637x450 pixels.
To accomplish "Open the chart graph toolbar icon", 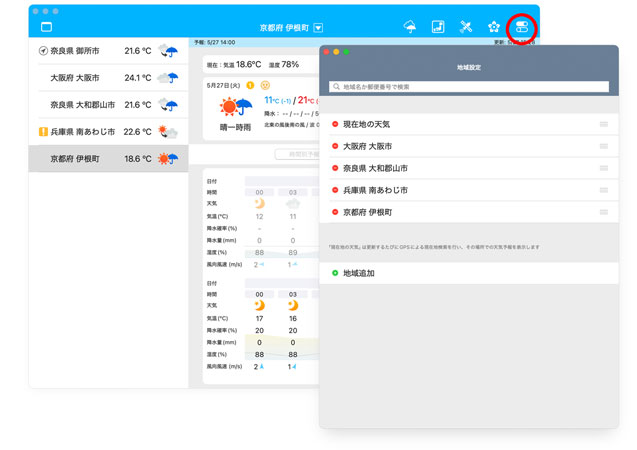I will pyautogui.click(x=438, y=27).
